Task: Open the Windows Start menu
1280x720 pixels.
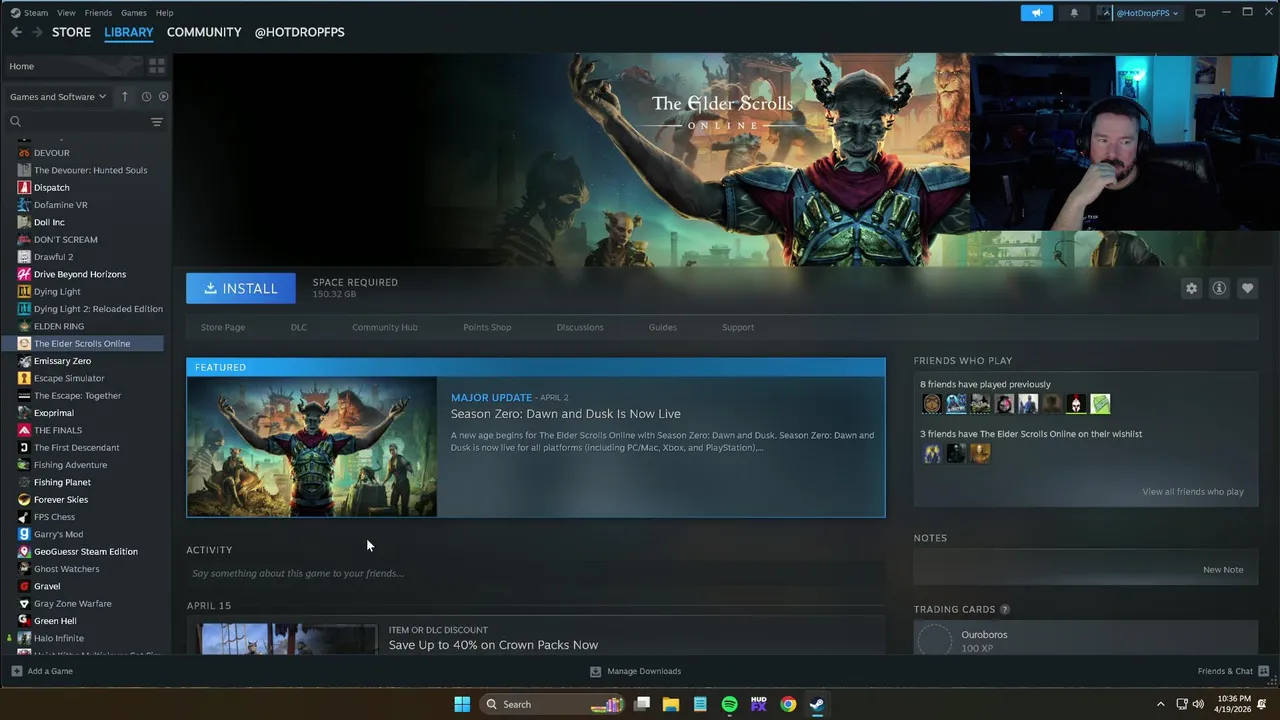Action: (462, 704)
